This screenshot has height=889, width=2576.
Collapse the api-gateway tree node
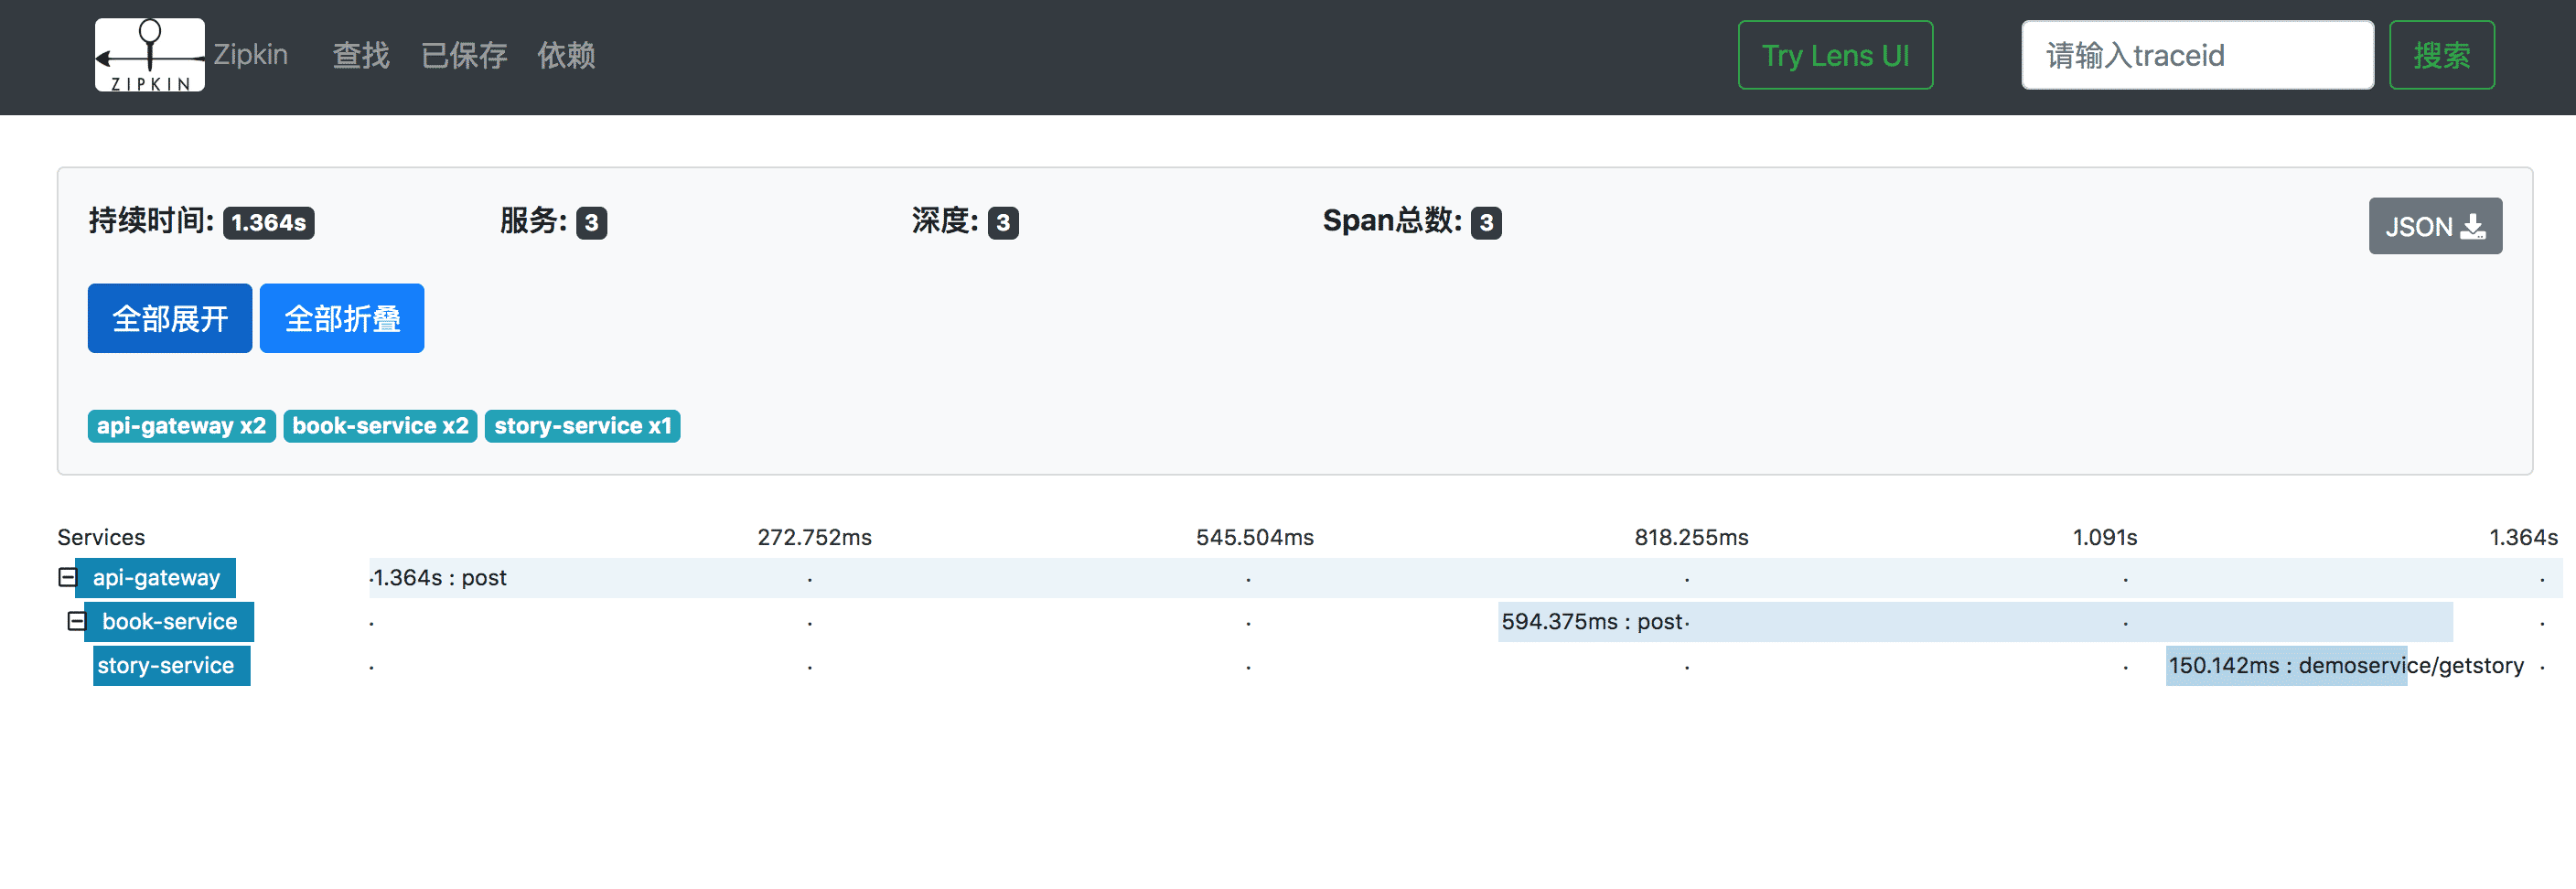tap(67, 577)
